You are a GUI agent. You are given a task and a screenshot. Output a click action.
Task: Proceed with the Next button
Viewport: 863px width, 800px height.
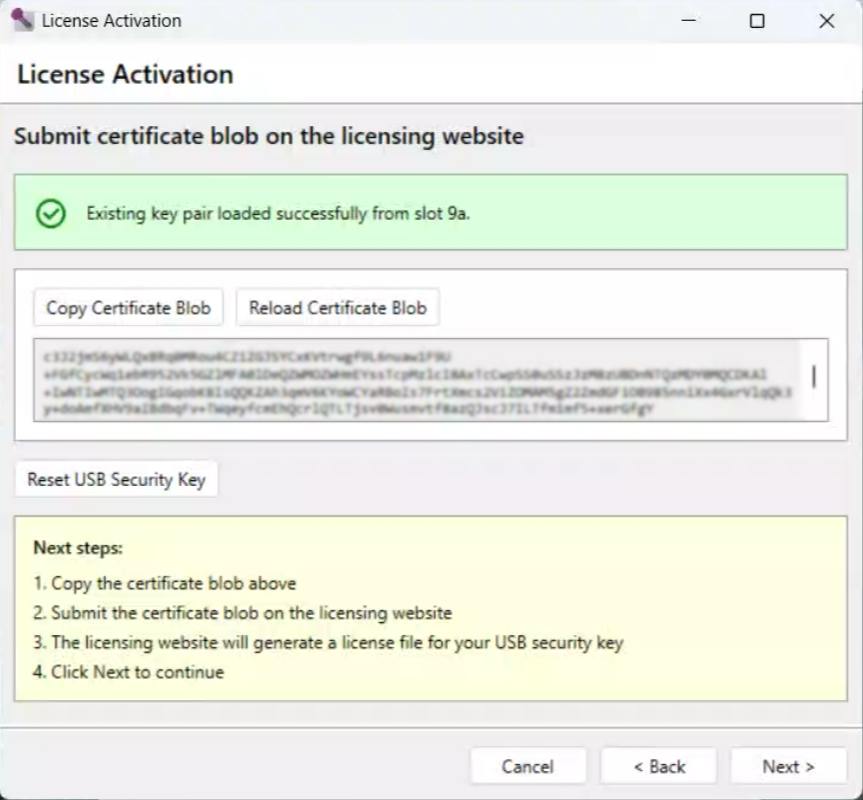click(x=788, y=766)
